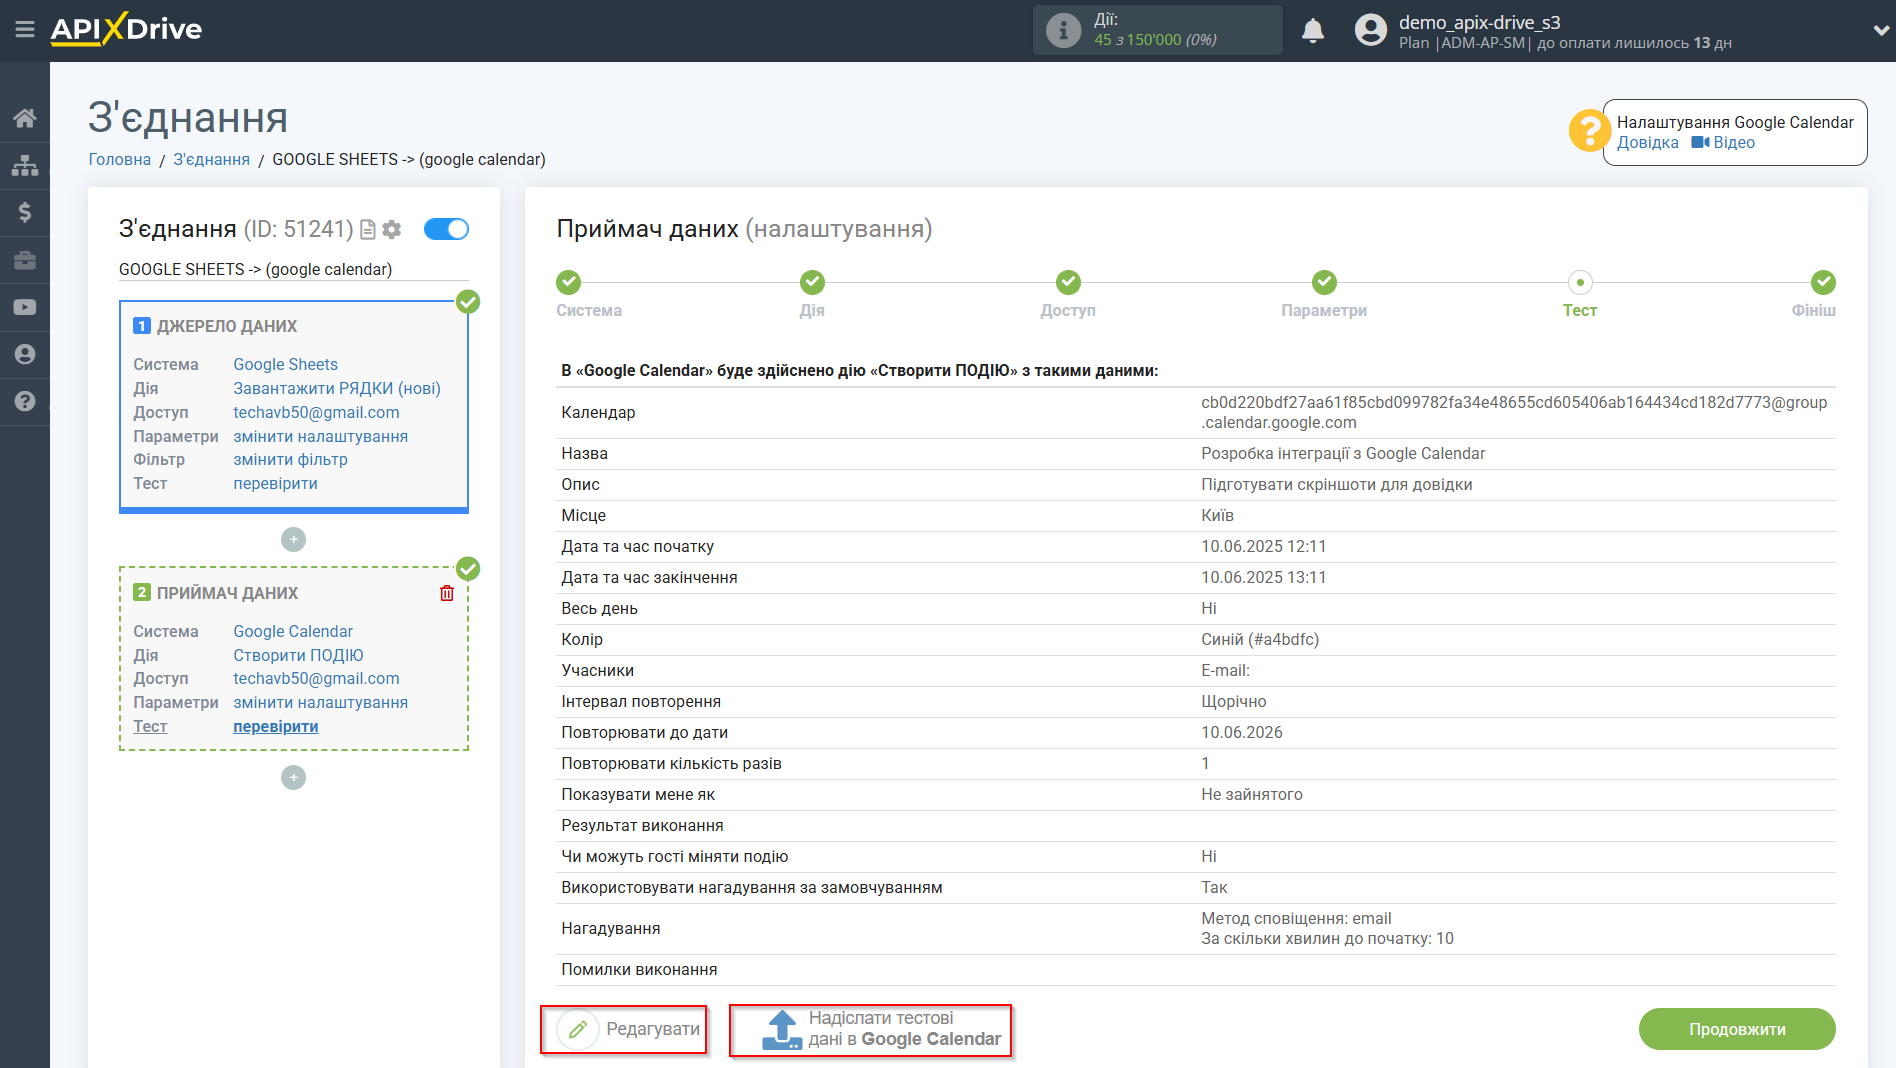Open Створити ПОДІЮ action link

pyautogui.click(x=298, y=656)
